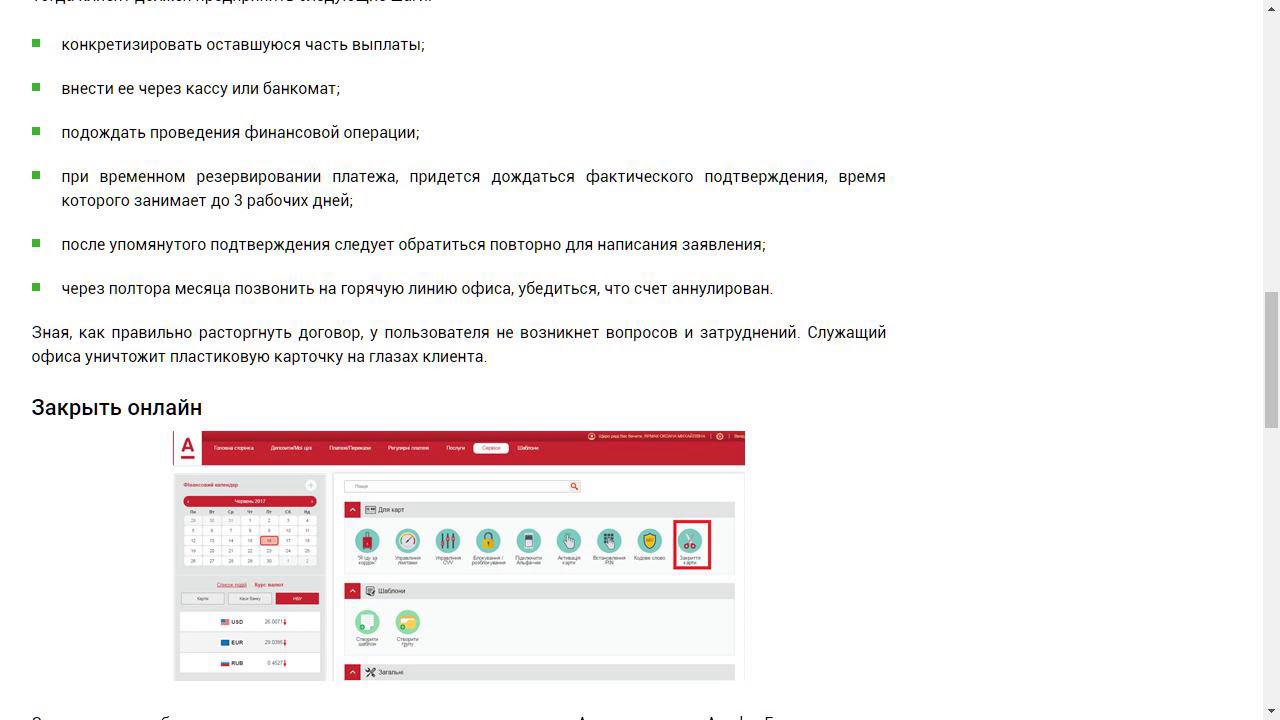Select the gauge limits-management icon

407,541
